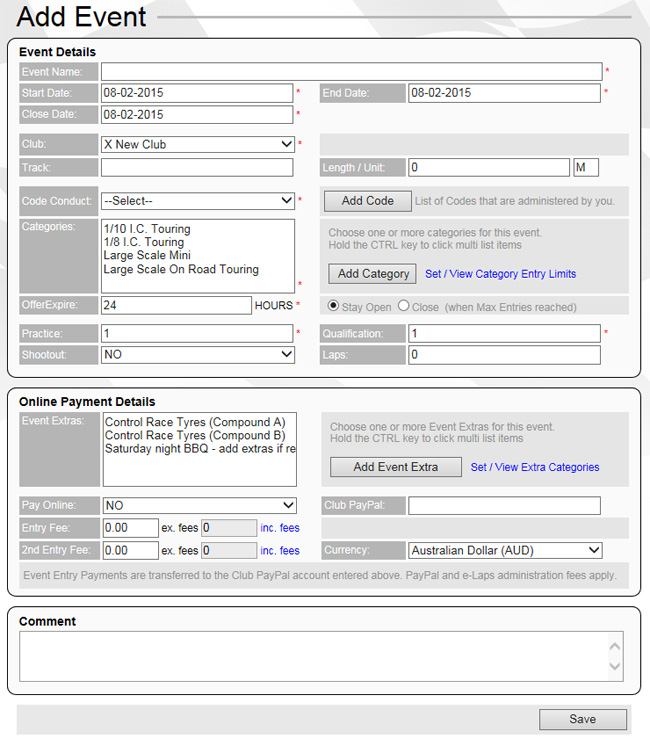Viewport: 650px width, 746px height.
Task: Focus the Track input field
Action: 197,167
